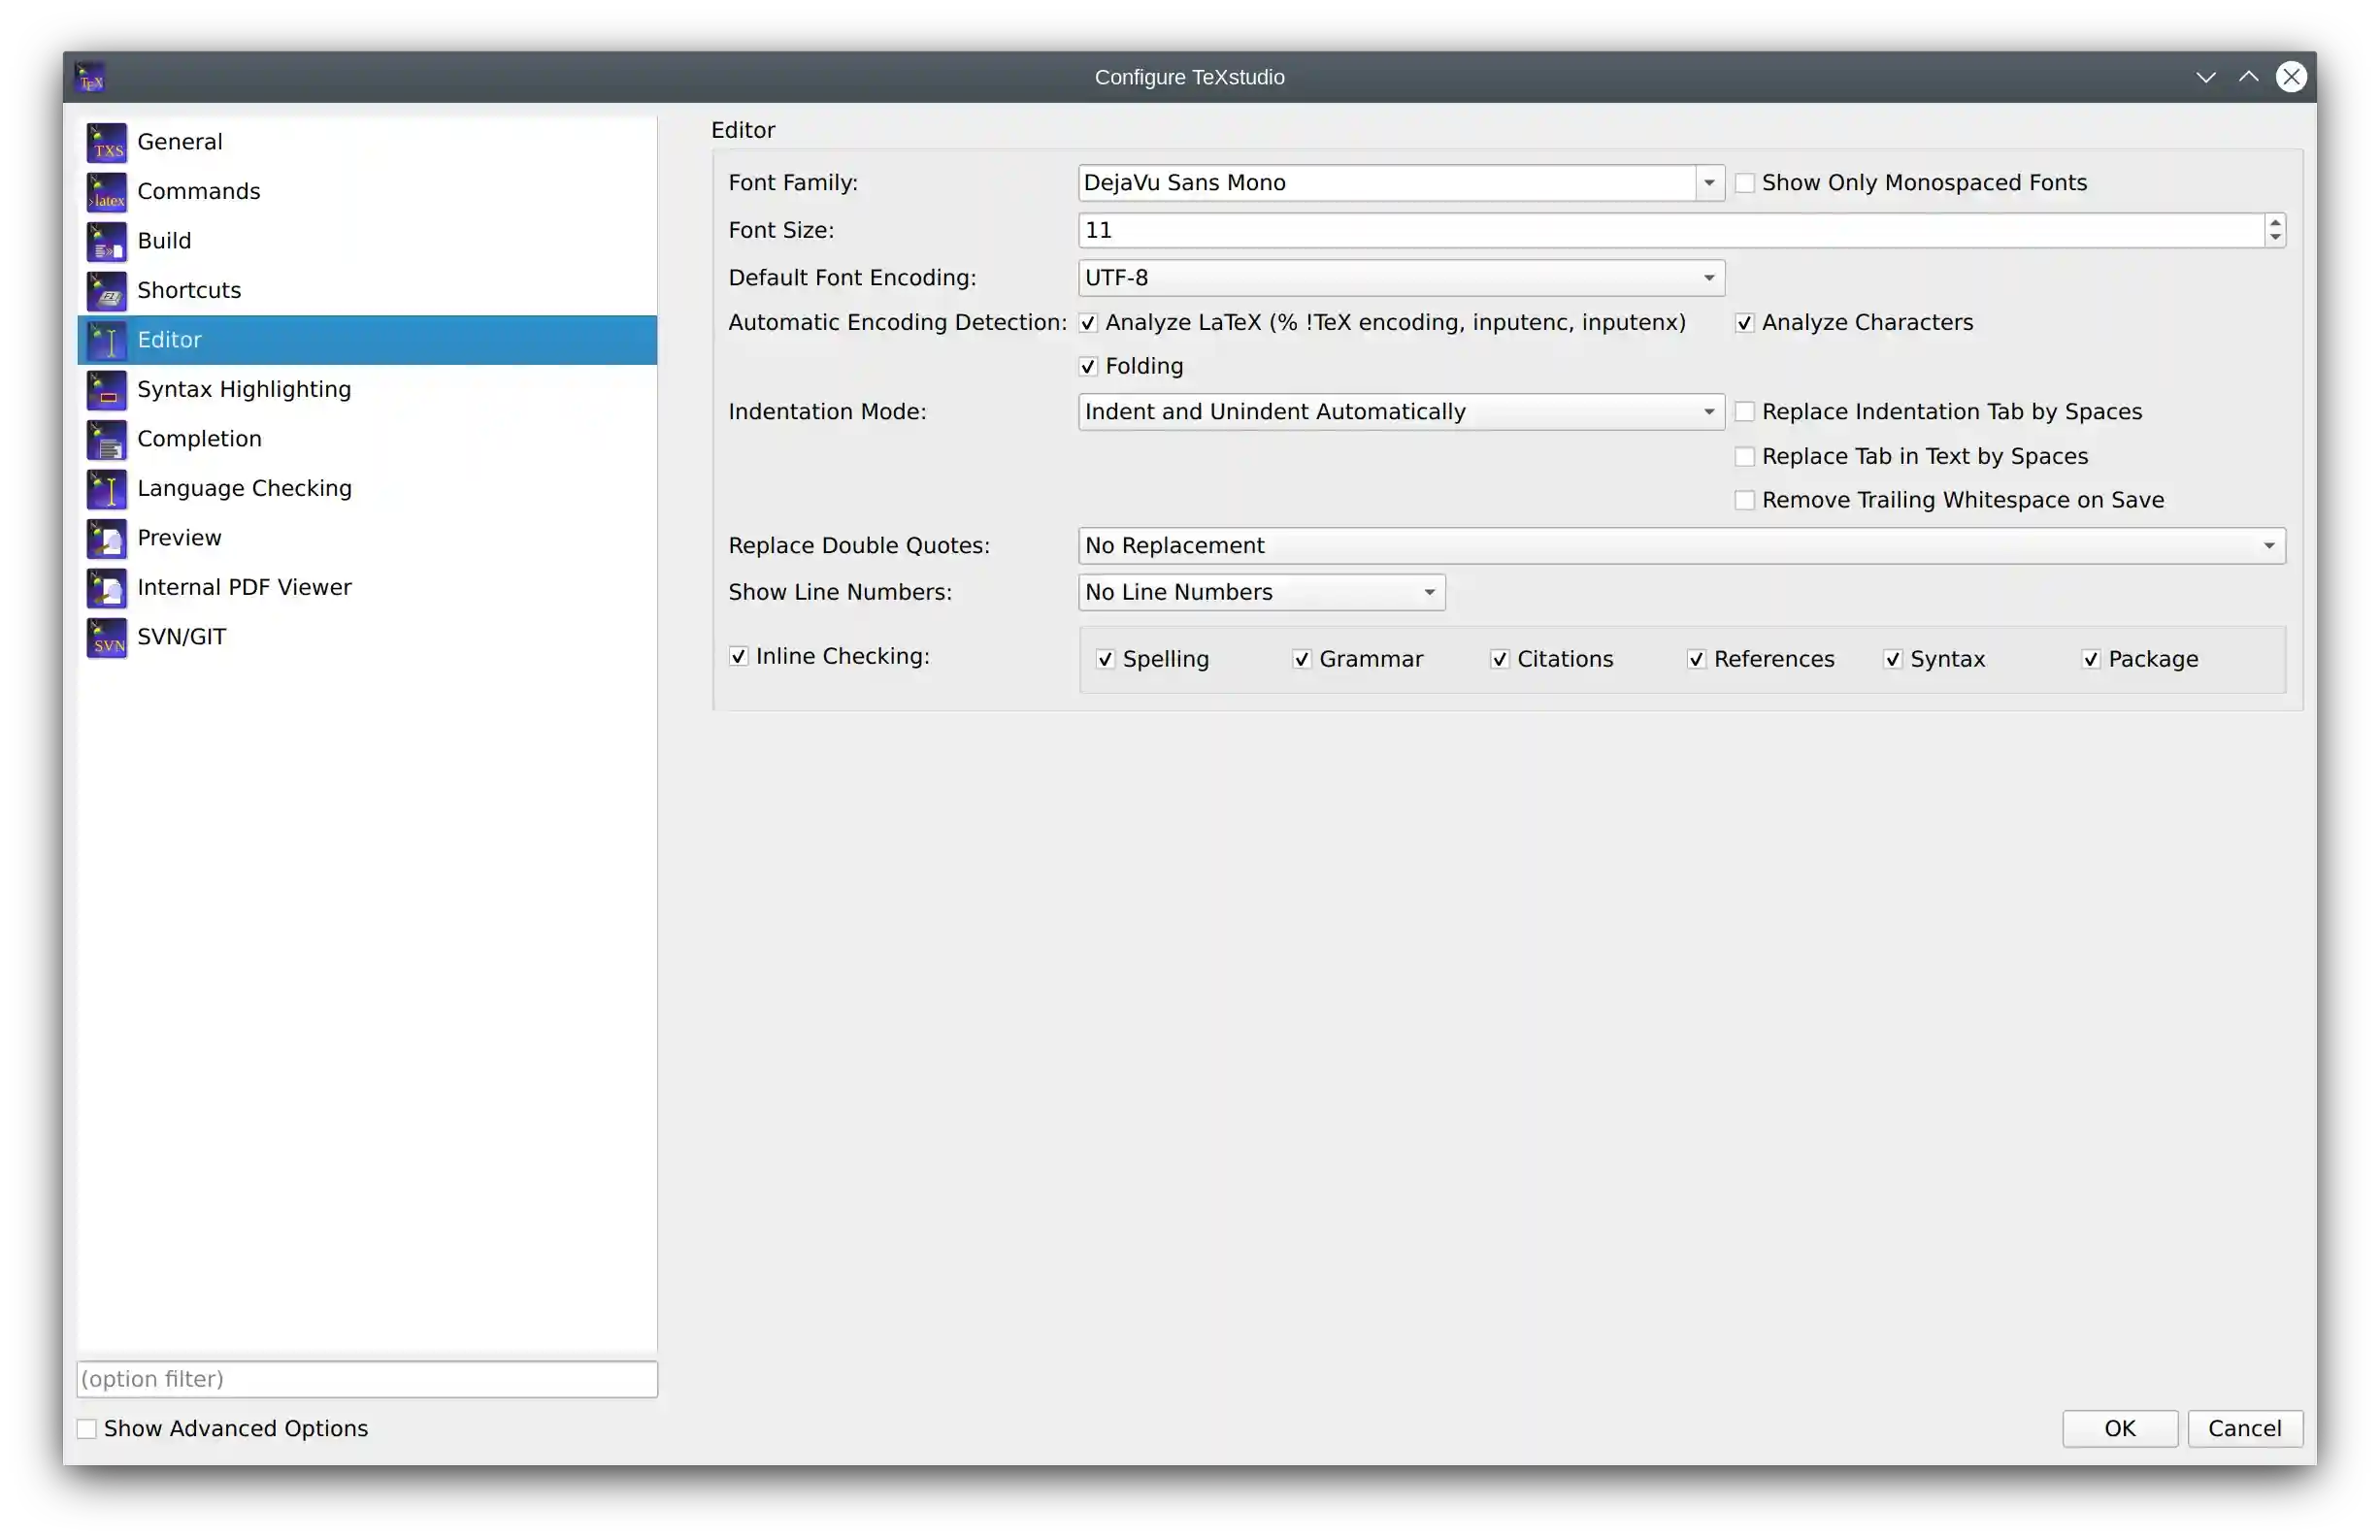The width and height of the screenshot is (2380, 1540).
Task: Select the Syntax Highlighting icon
Action: tap(106, 389)
